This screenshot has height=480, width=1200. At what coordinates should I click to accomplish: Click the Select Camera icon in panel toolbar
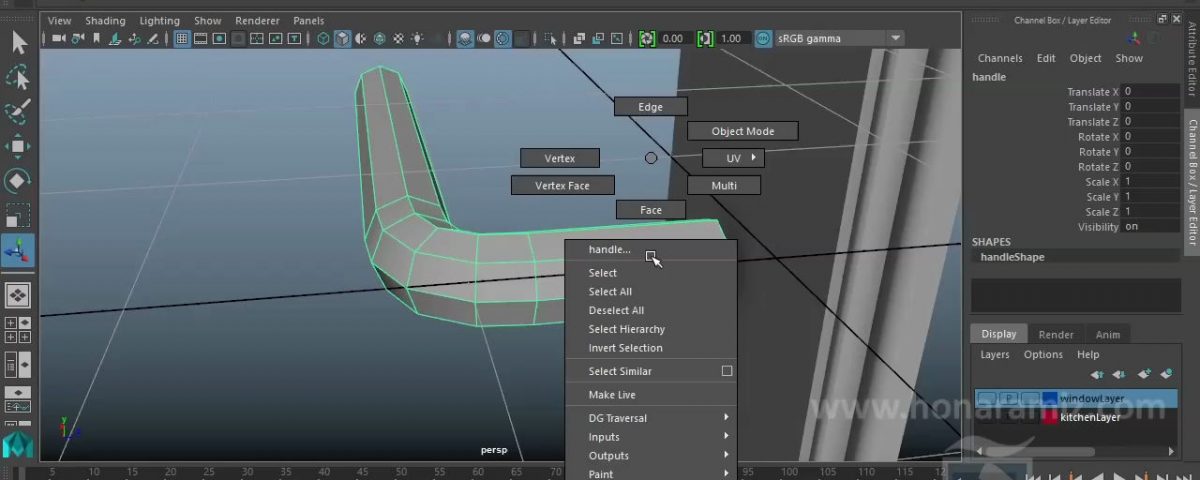tap(59, 39)
